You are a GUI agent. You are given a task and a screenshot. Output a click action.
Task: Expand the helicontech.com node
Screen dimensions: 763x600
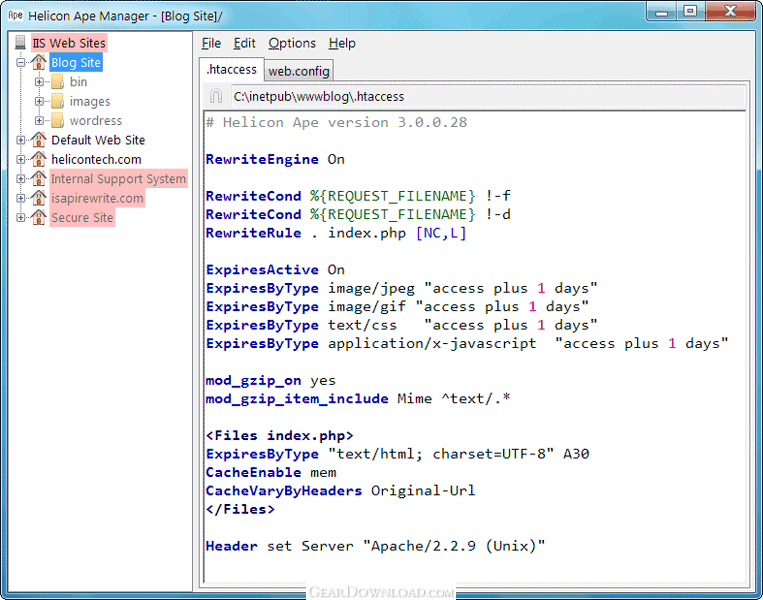tap(20, 160)
